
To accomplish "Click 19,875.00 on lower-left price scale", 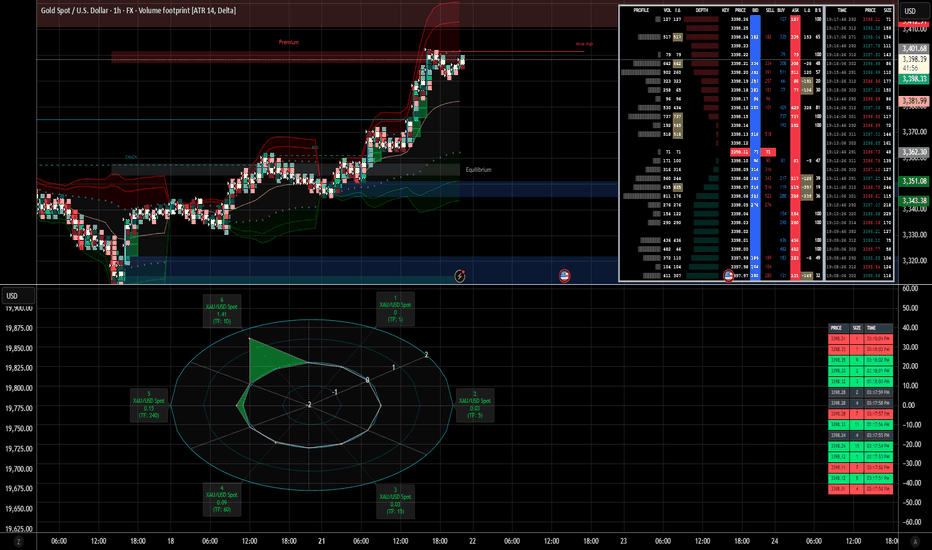I will tap(19, 328).
